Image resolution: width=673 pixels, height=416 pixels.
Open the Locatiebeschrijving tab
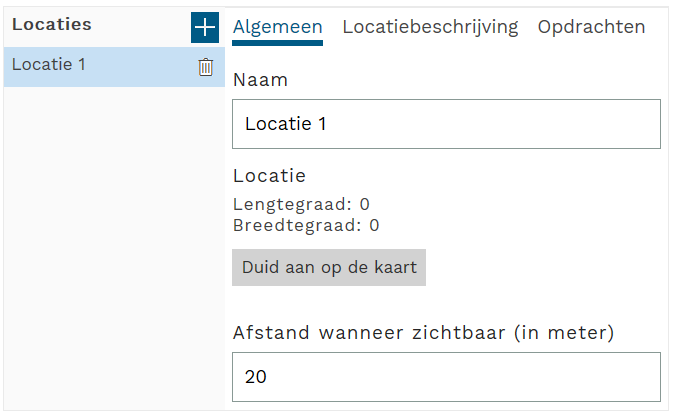[430, 27]
